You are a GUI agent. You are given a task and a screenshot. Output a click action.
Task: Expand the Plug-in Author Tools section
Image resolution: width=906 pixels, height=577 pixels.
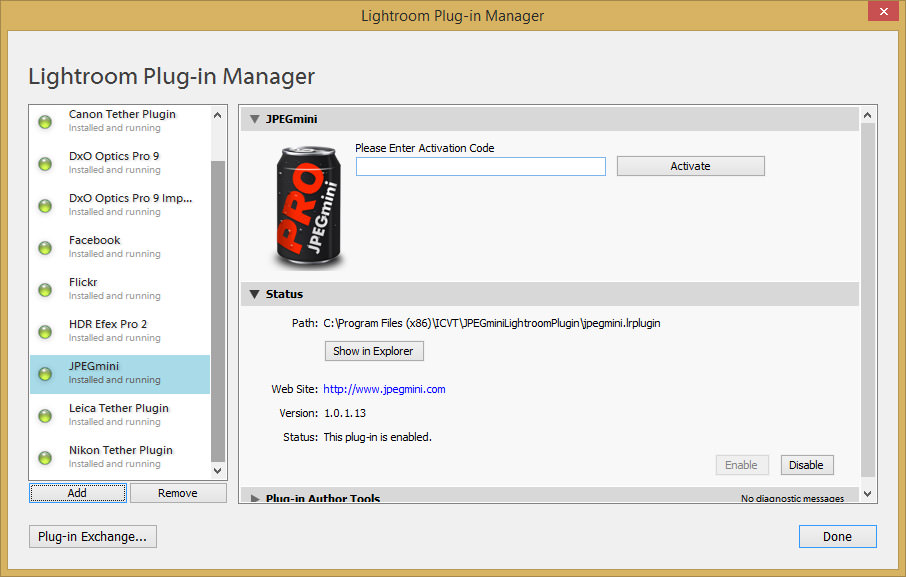tap(254, 498)
